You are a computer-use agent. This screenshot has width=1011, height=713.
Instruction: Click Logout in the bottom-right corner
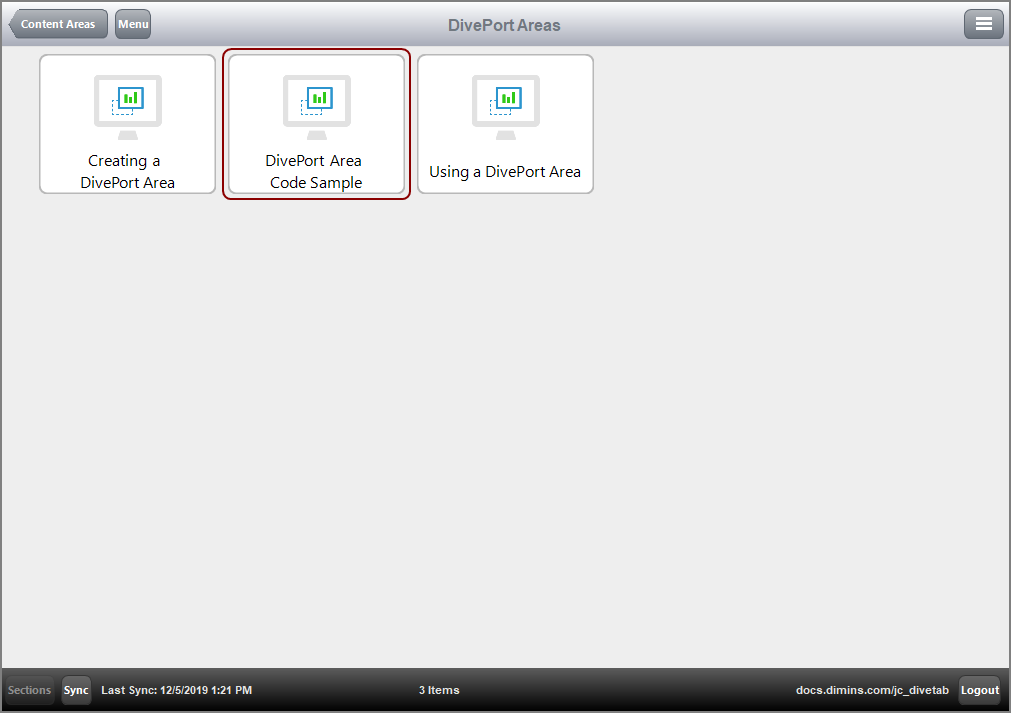(x=979, y=690)
